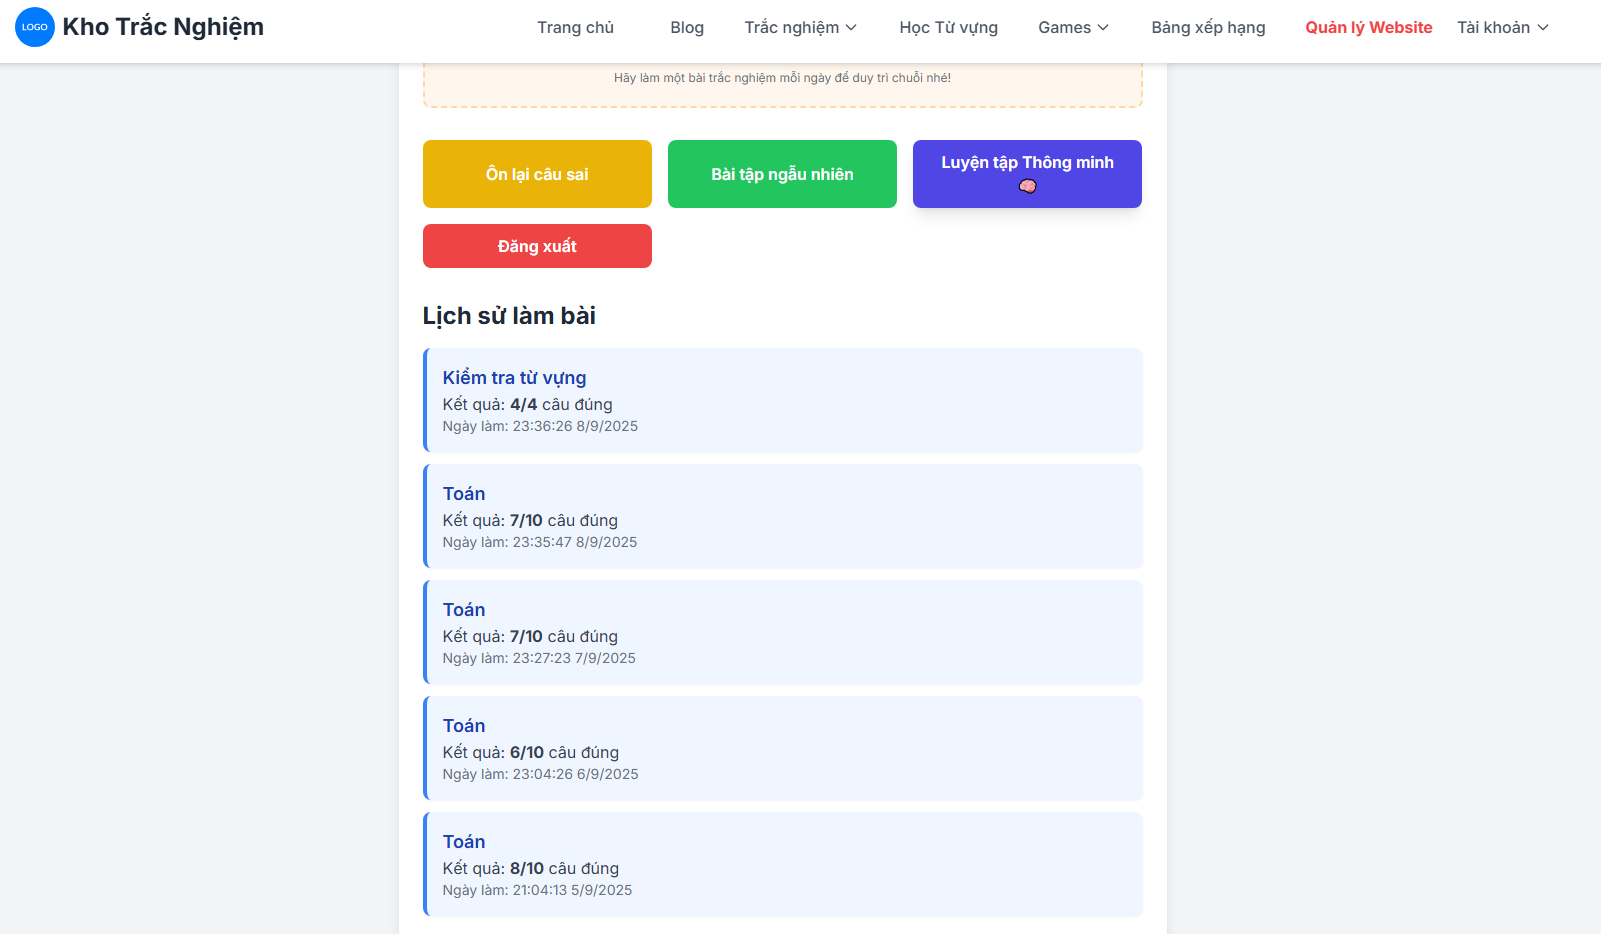
Task: Open the Quản lý Website link
Action: [1368, 28]
